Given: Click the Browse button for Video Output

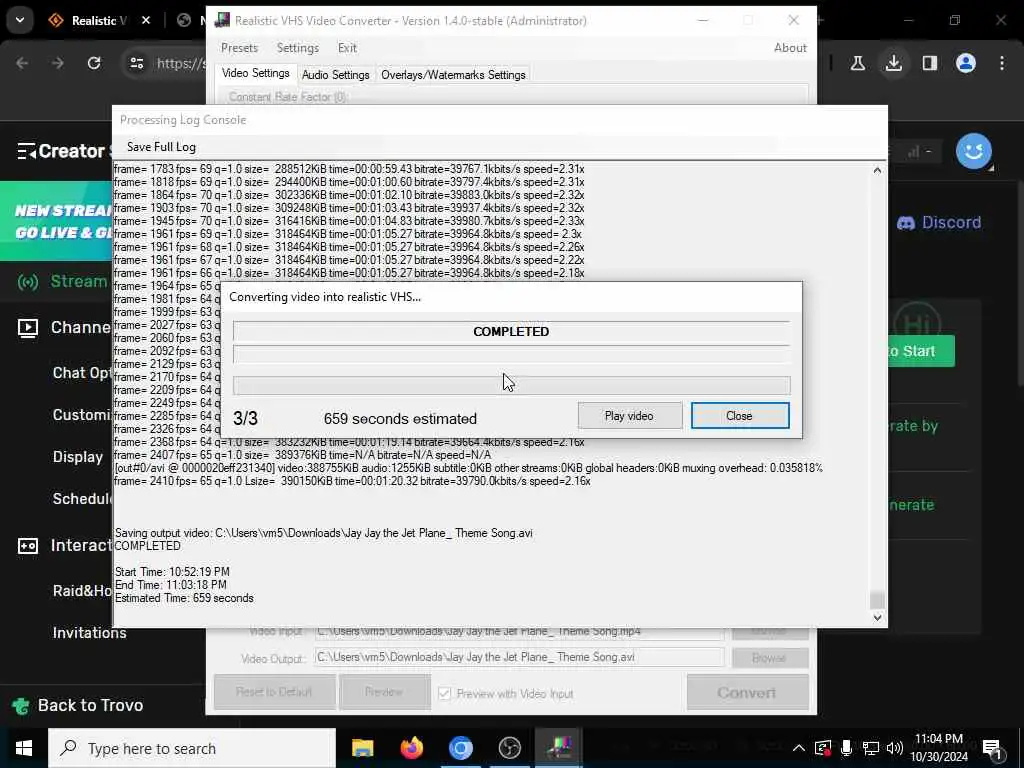Looking at the screenshot, I should click(769, 658).
